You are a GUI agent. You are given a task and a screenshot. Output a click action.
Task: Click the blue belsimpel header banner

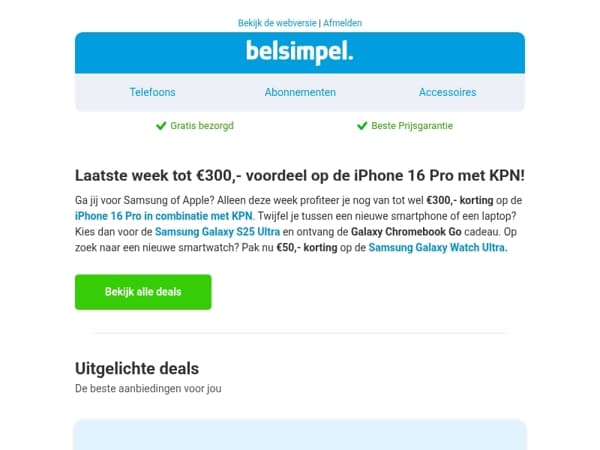click(x=300, y=53)
